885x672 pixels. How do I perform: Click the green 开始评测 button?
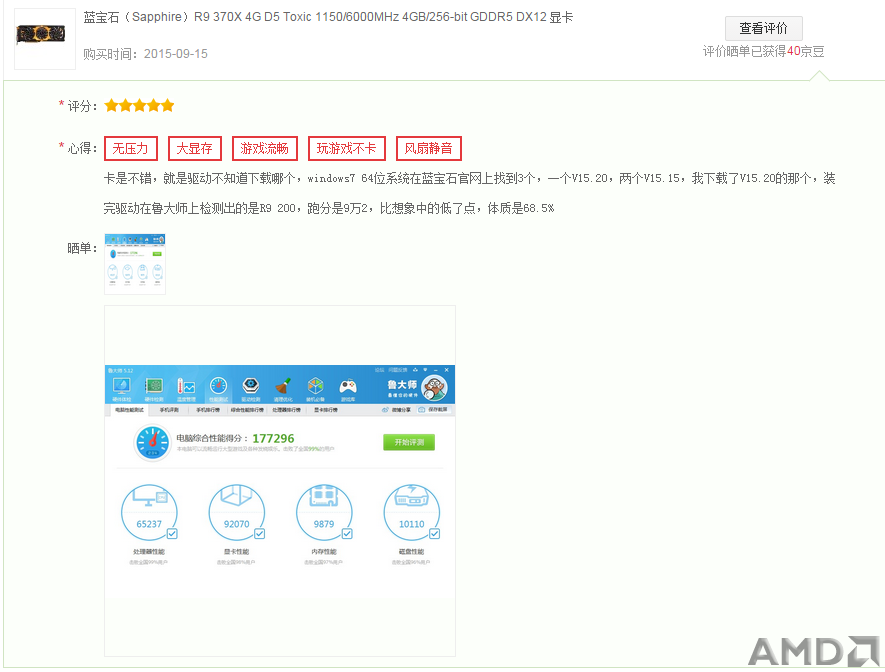point(409,442)
